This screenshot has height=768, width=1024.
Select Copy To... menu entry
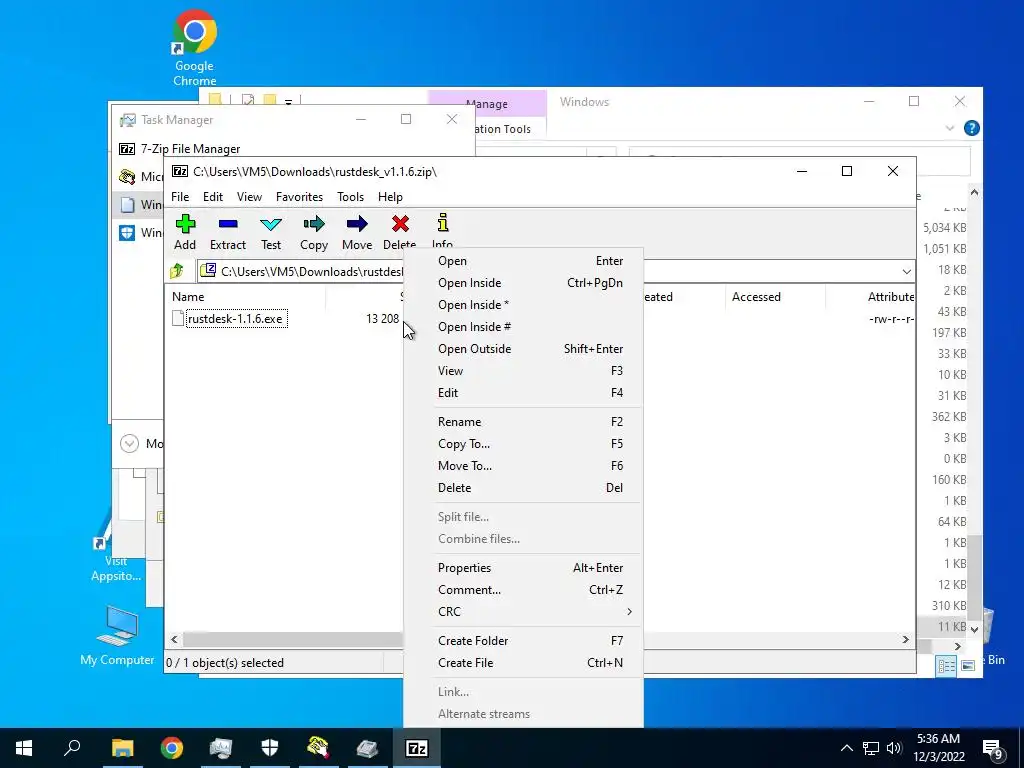click(x=523, y=444)
